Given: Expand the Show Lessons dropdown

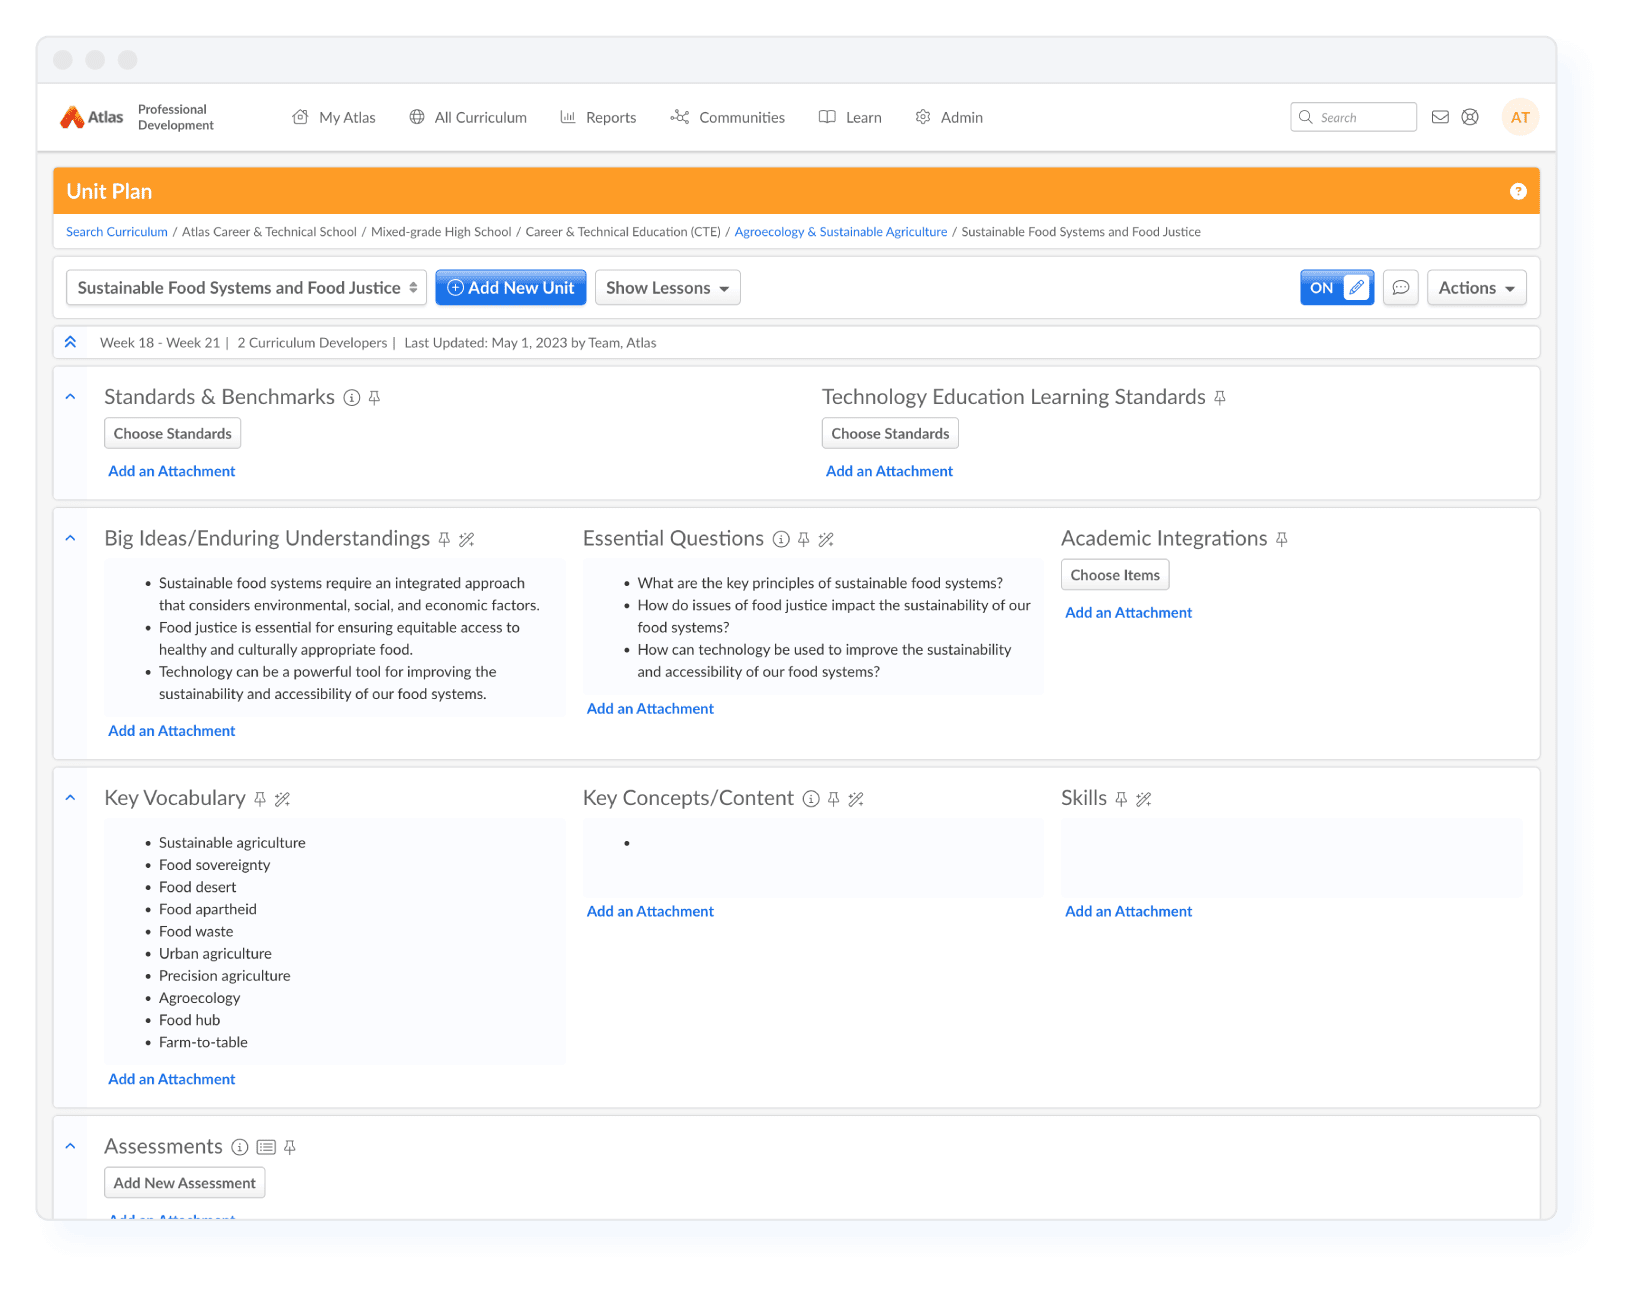Looking at the screenshot, I should [667, 288].
